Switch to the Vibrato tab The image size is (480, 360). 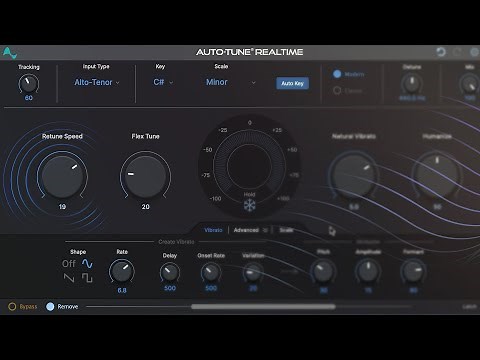[x=213, y=230]
